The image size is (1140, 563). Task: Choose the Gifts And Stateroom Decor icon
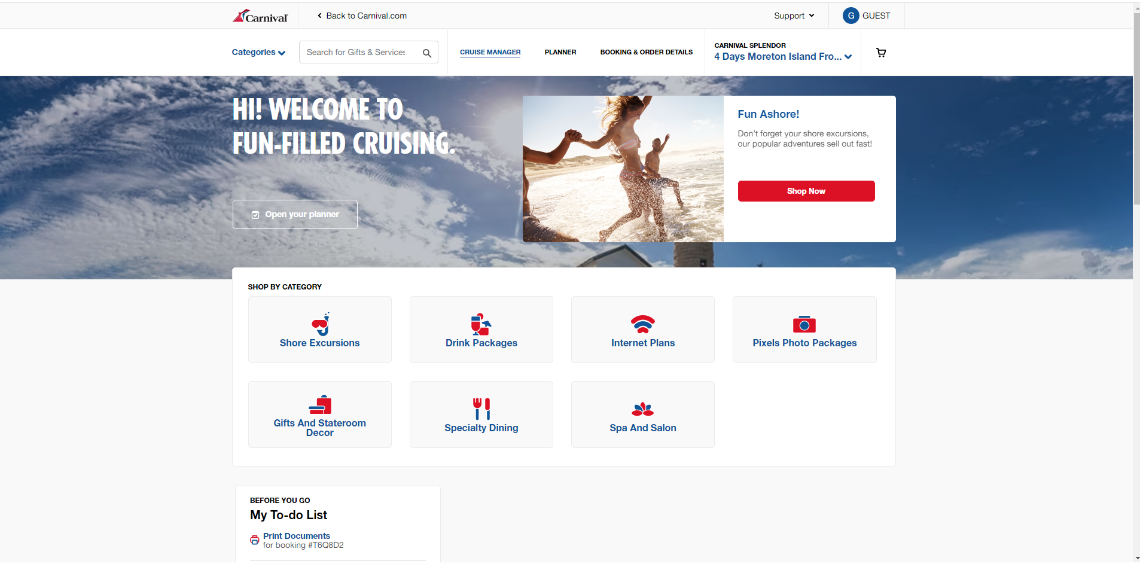320,405
